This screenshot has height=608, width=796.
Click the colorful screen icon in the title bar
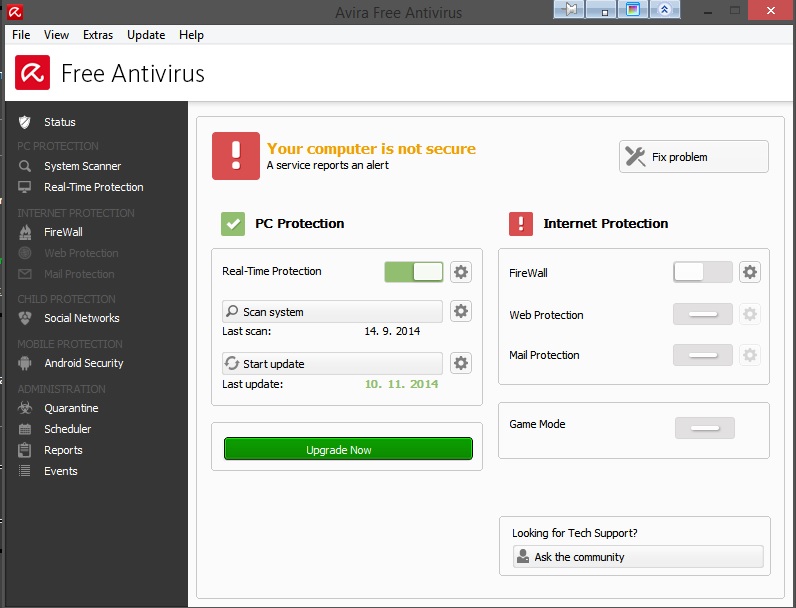633,10
